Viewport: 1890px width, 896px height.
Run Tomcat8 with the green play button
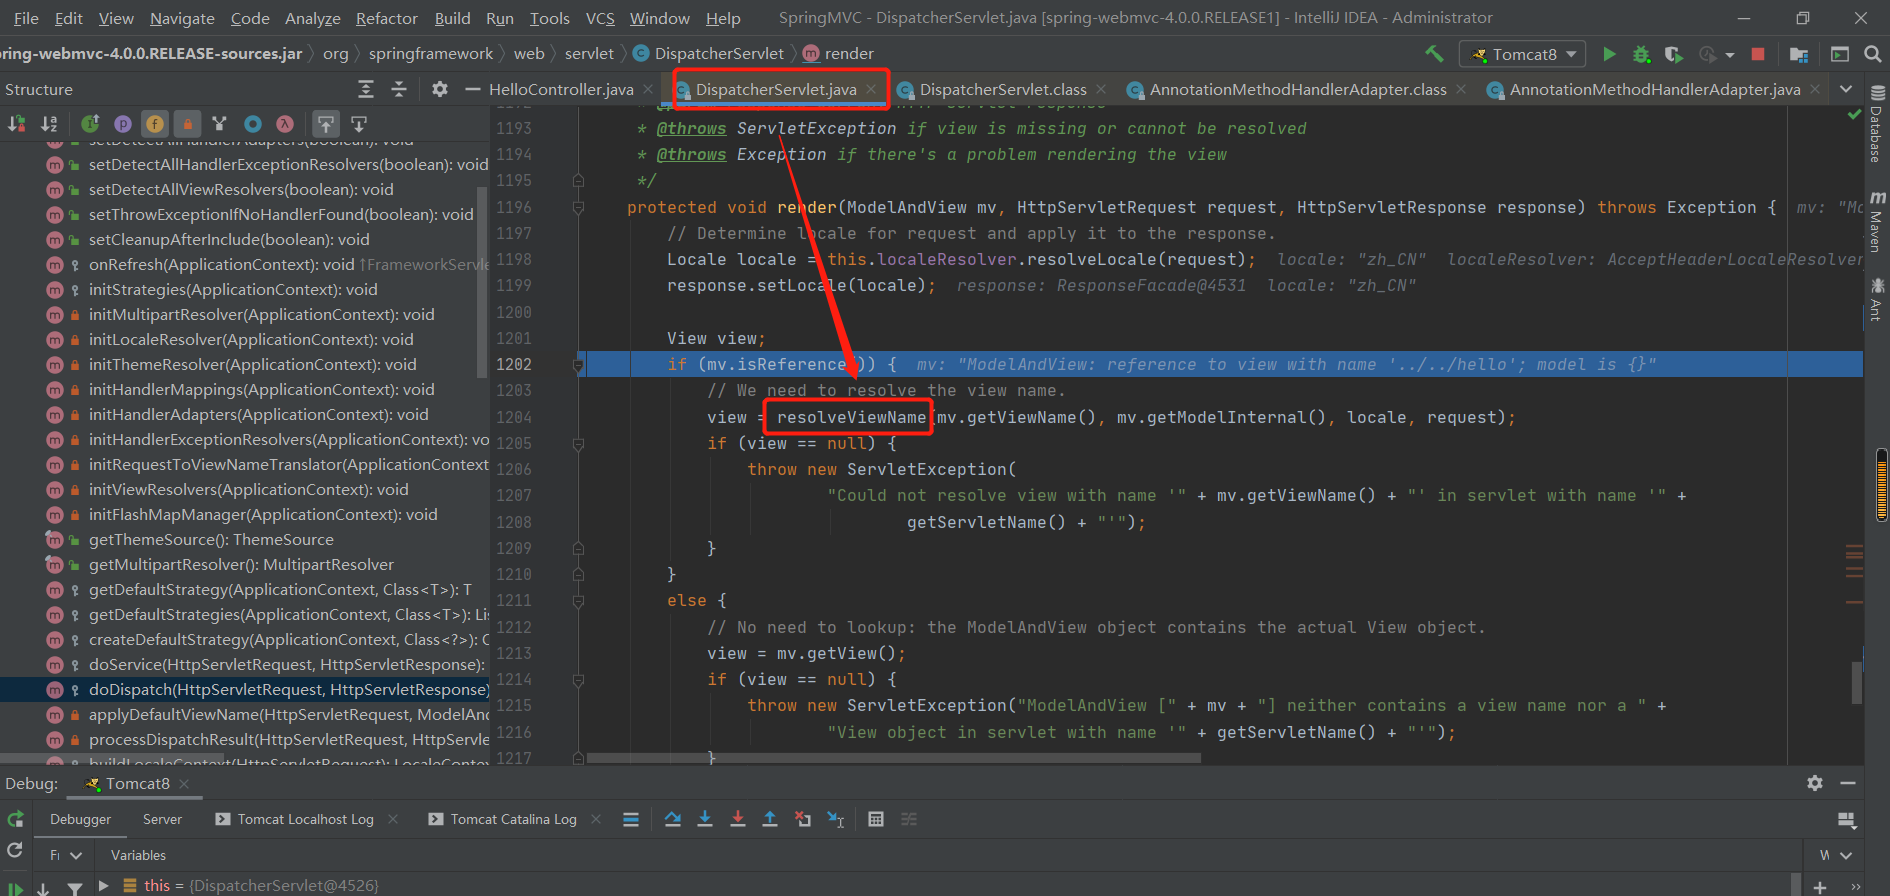pyautogui.click(x=1609, y=54)
